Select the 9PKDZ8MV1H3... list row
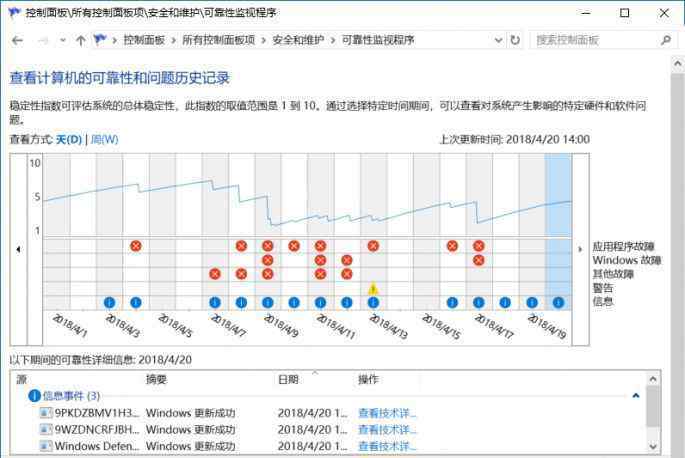This screenshot has height=458, width=685. [329, 413]
